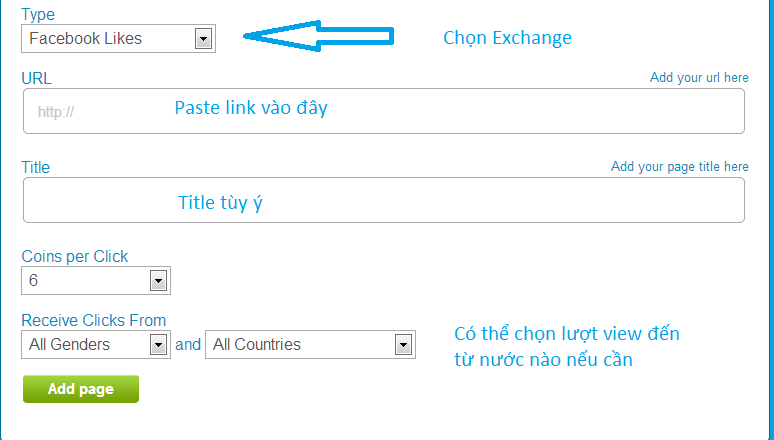Click the 'Title' field label
This screenshot has width=774, height=440.
(36, 167)
